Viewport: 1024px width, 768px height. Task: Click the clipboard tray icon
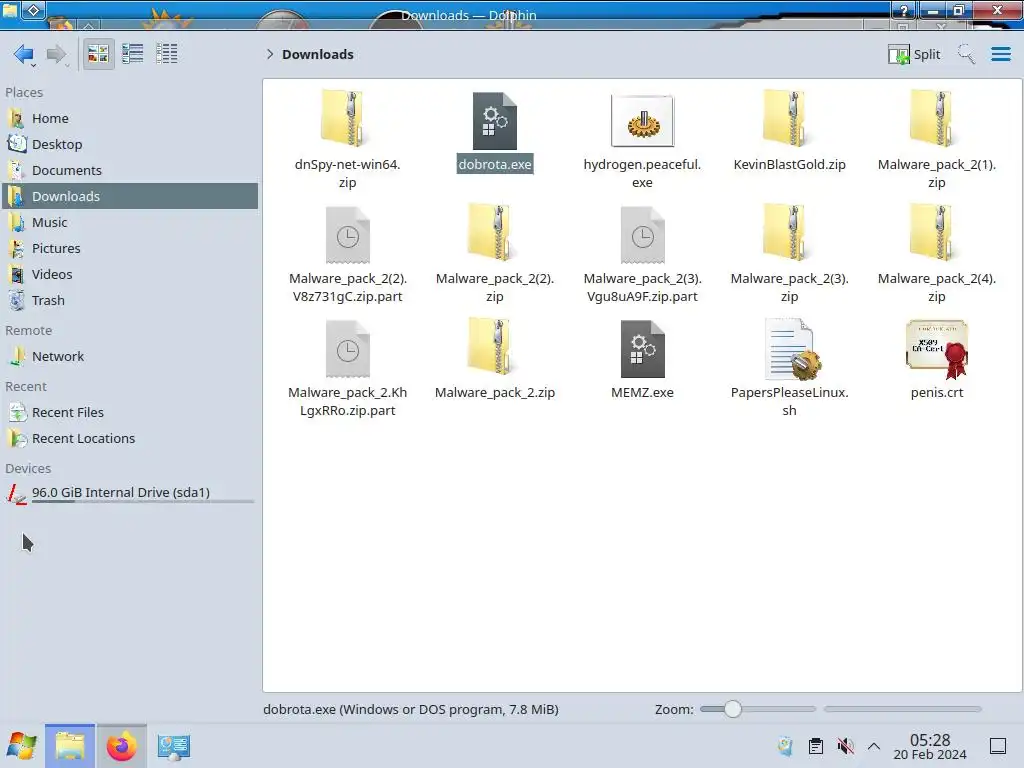click(816, 746)
